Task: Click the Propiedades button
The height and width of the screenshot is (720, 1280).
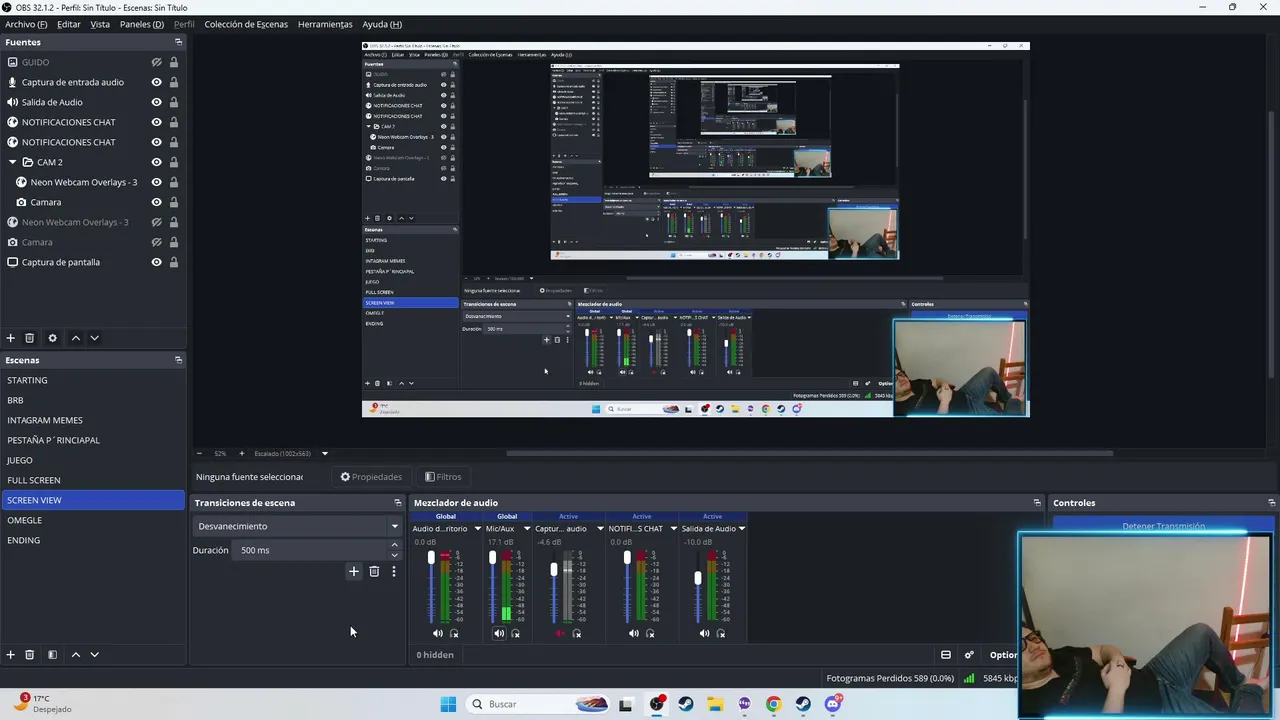Action: tap(371, 477)
